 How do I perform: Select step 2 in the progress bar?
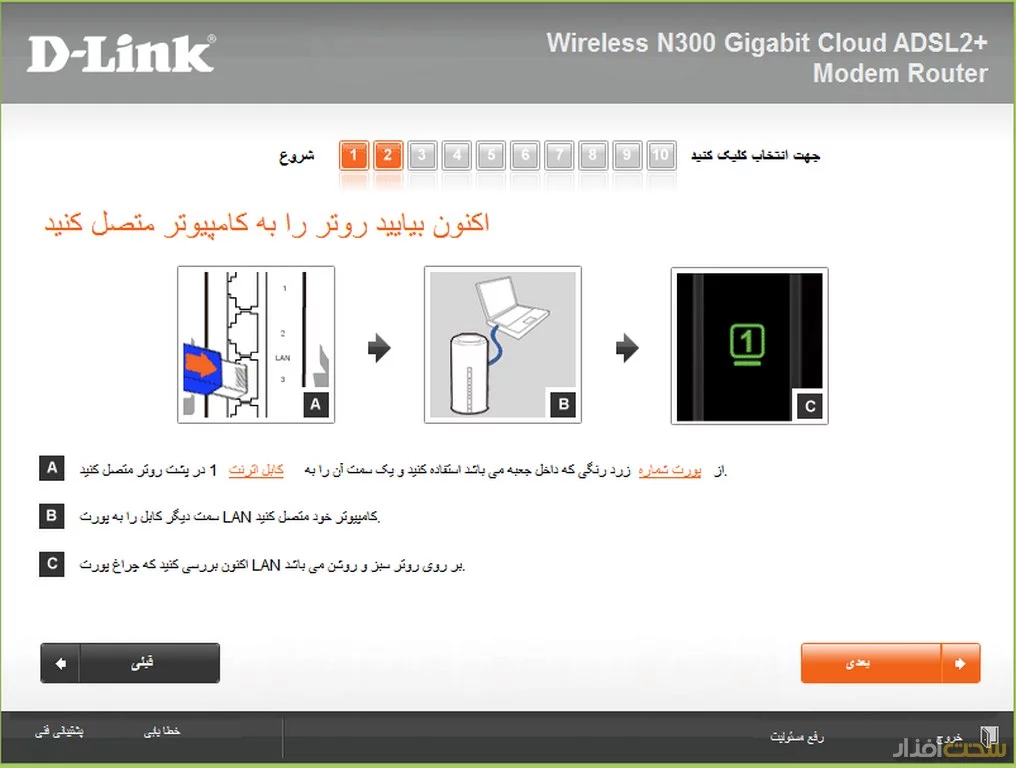(x=388, y=155)
